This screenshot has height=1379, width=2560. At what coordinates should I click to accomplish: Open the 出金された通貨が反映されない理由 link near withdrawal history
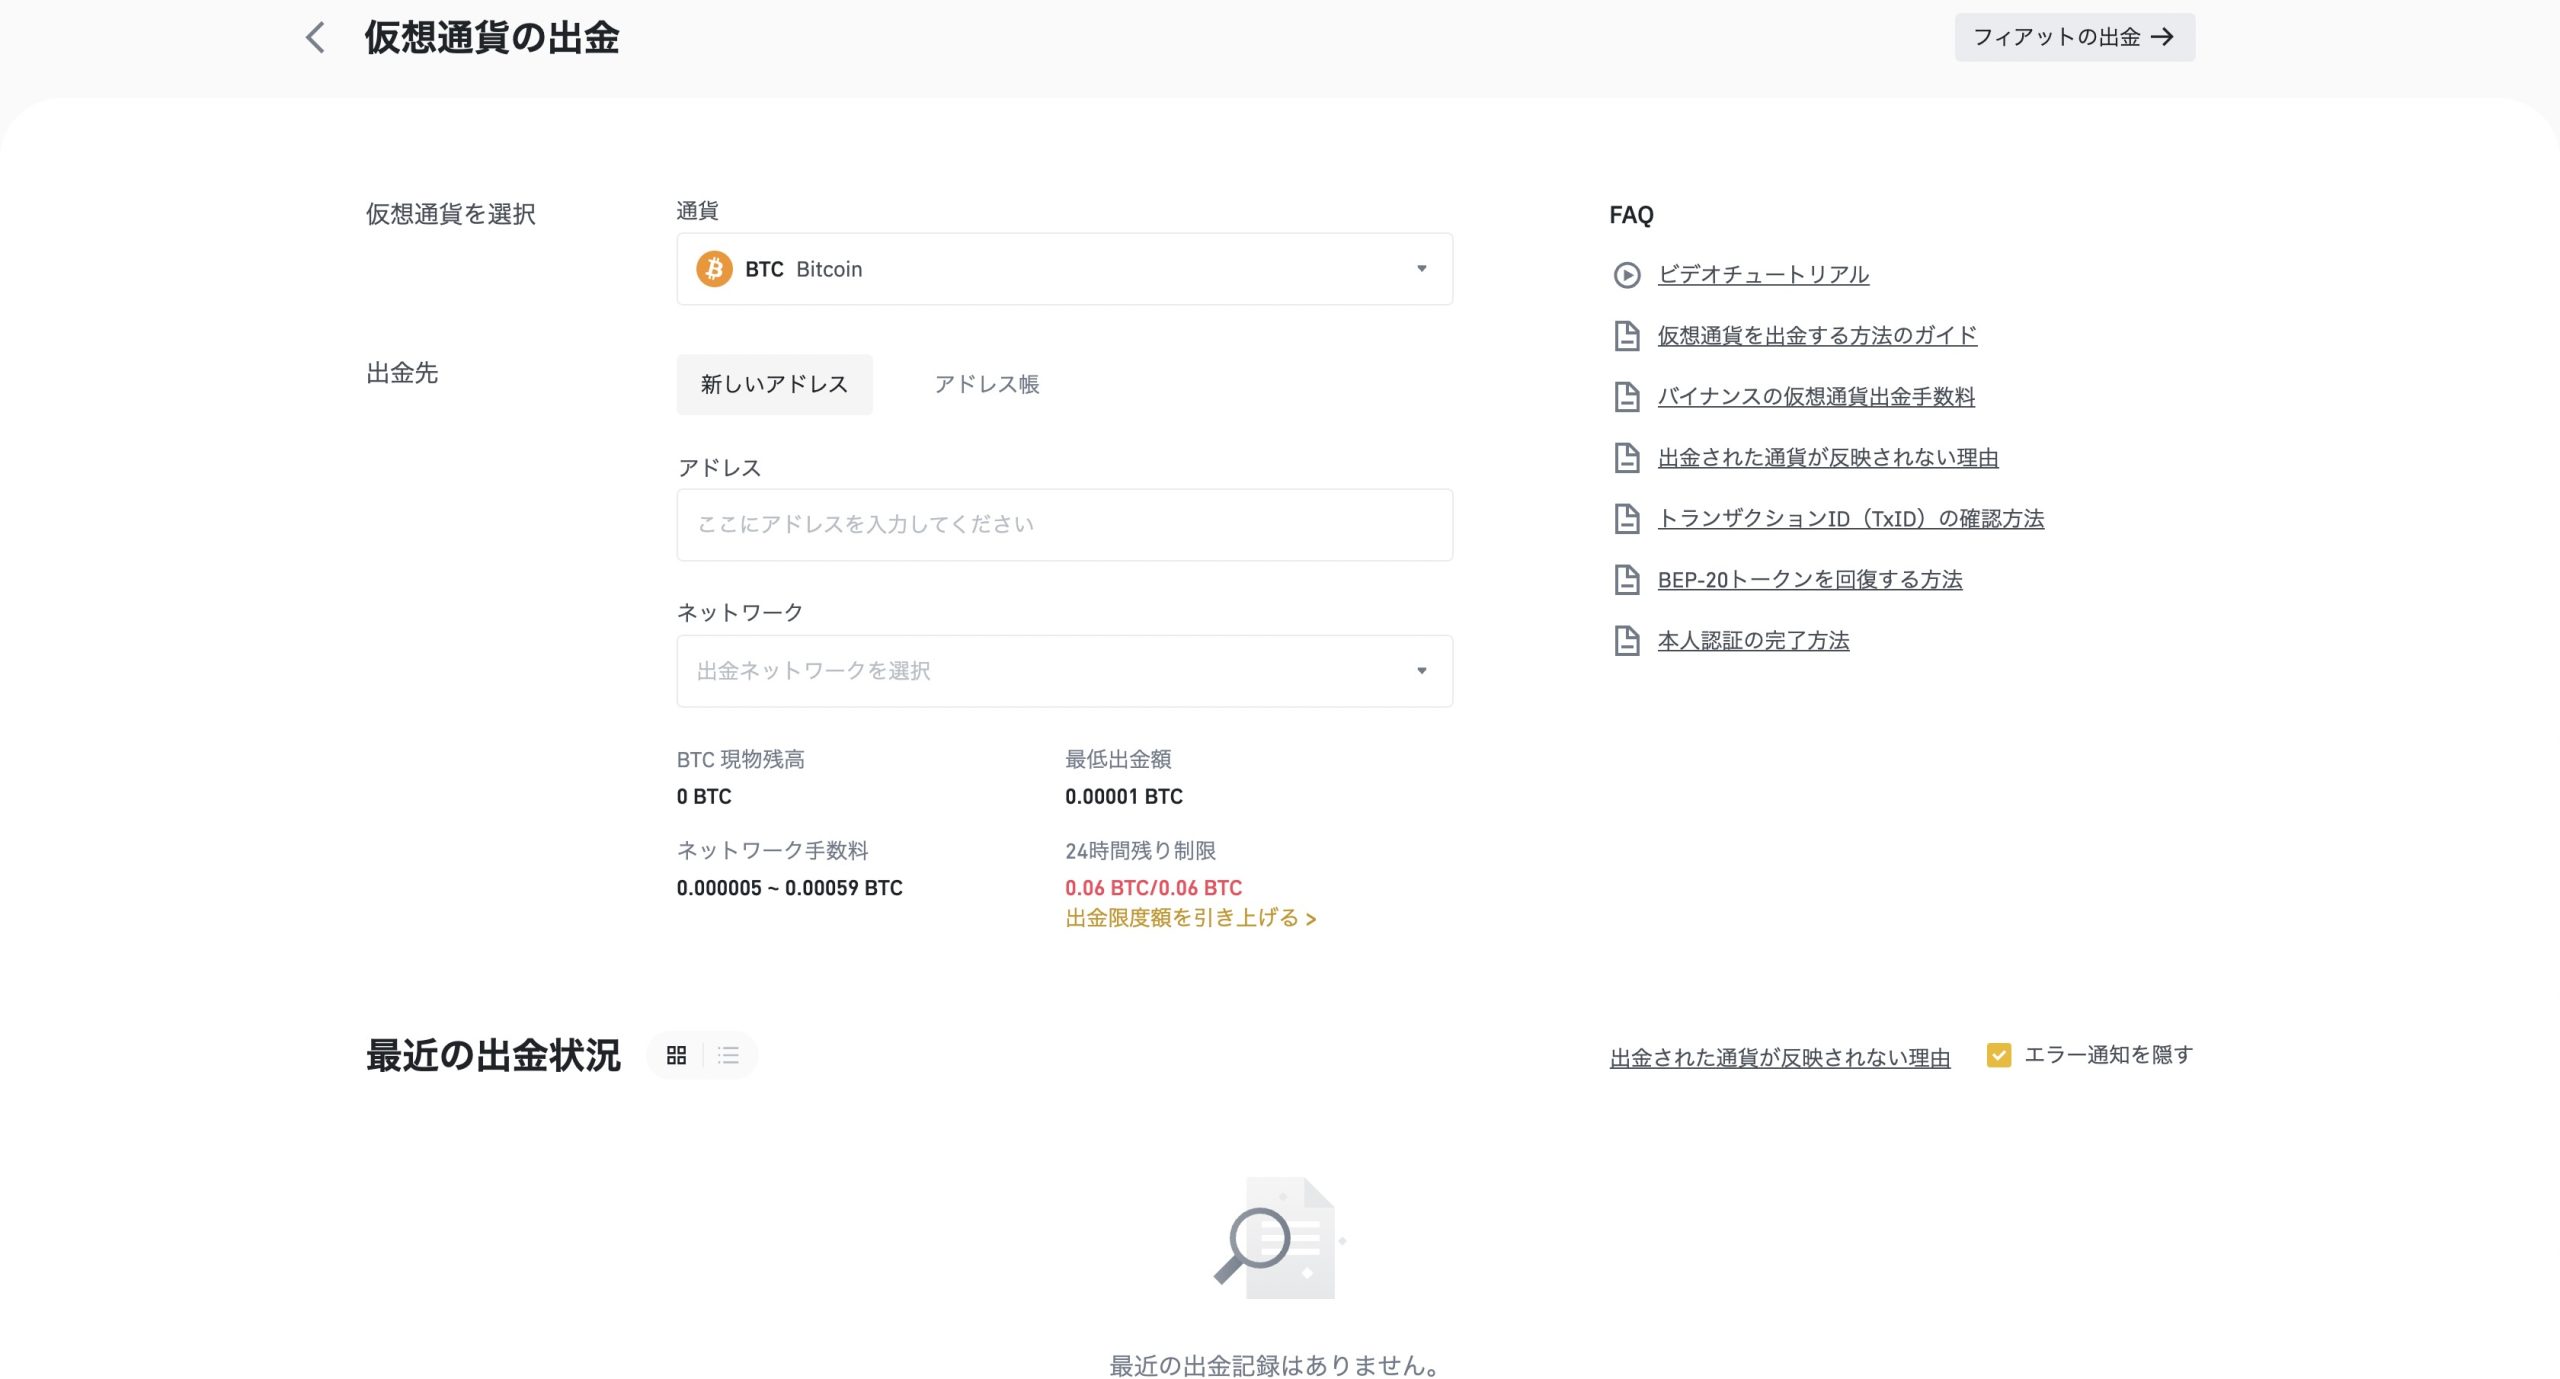pyautogui.click(x=1778, y=1056)
